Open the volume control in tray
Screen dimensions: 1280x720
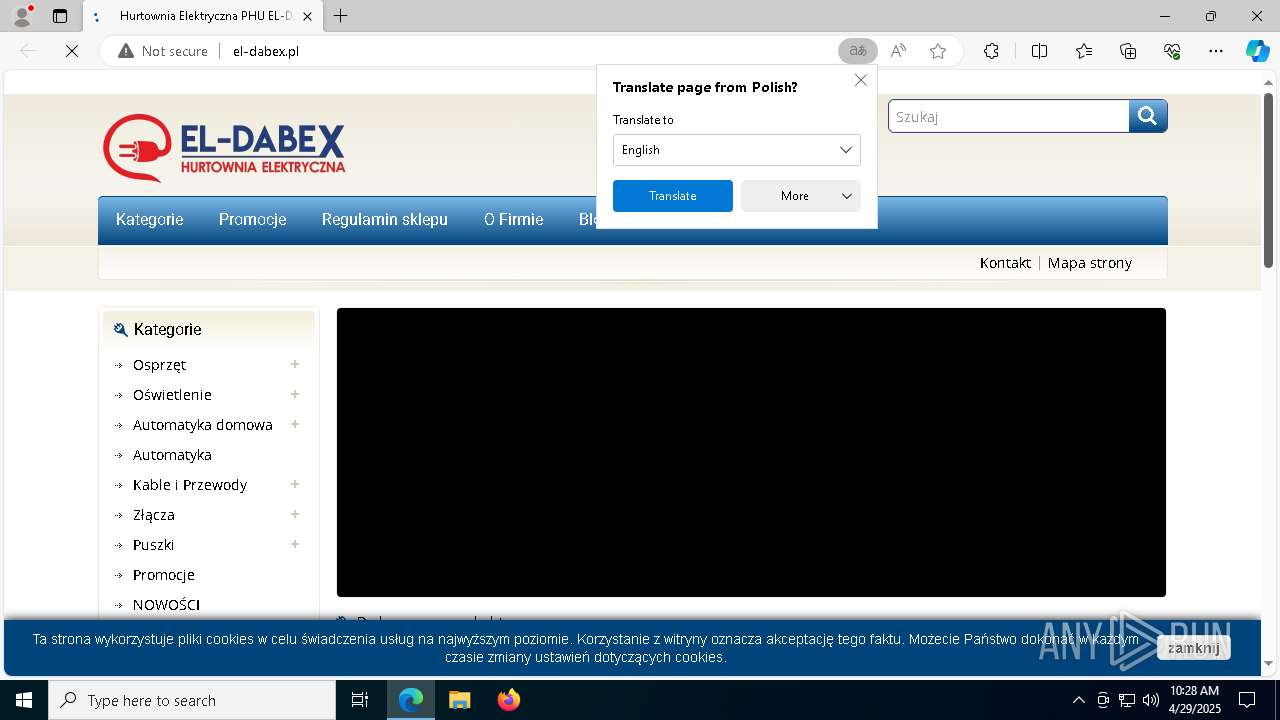[x=1150, y=700]
